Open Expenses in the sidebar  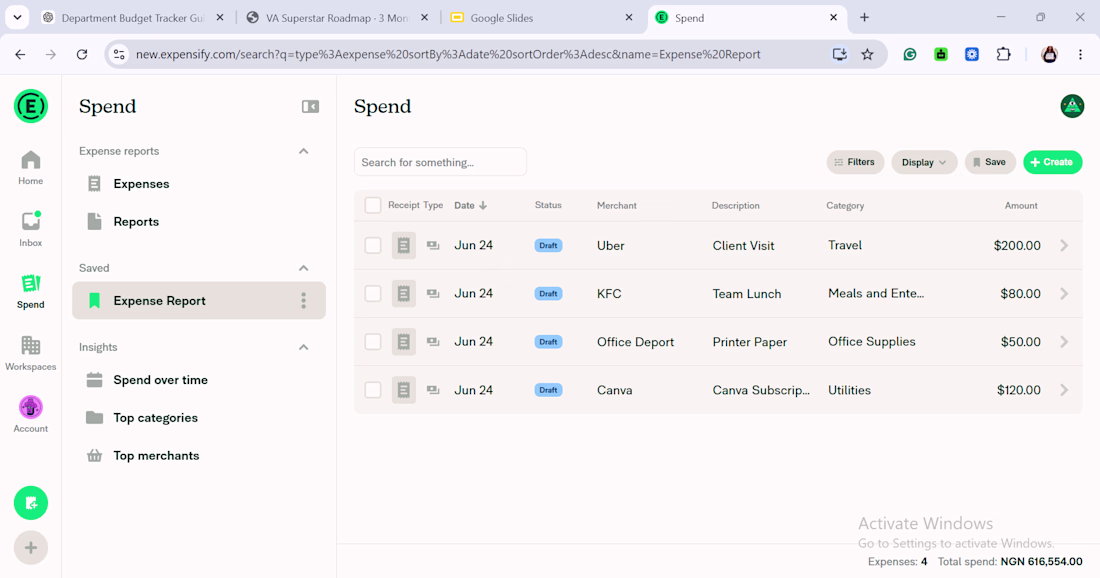[x=199, y=184]
